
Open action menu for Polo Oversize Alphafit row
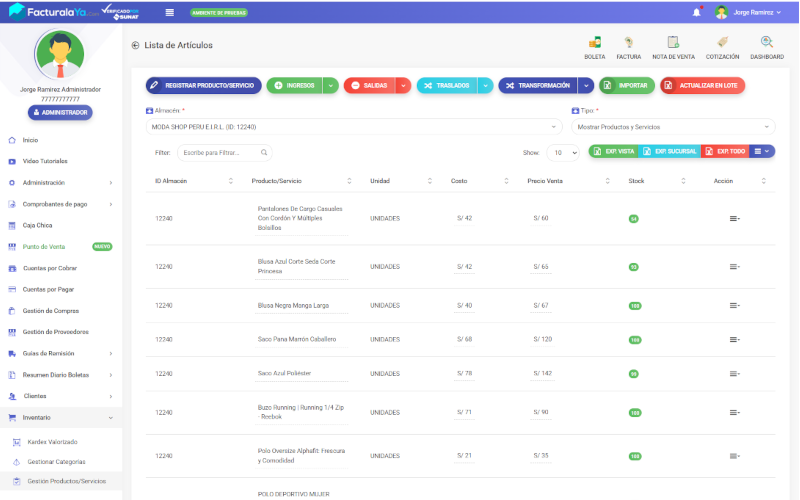734,456
